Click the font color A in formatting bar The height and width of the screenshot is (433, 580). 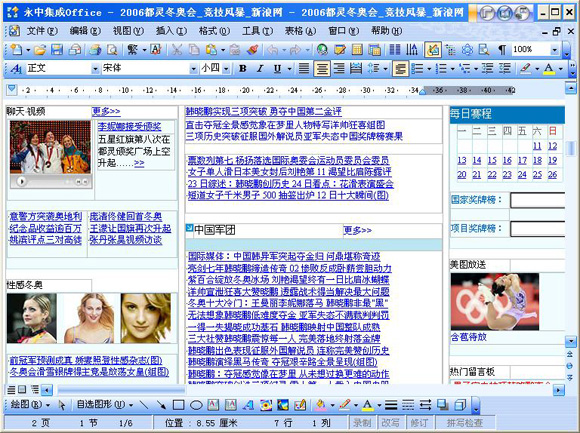pos(549,68)
